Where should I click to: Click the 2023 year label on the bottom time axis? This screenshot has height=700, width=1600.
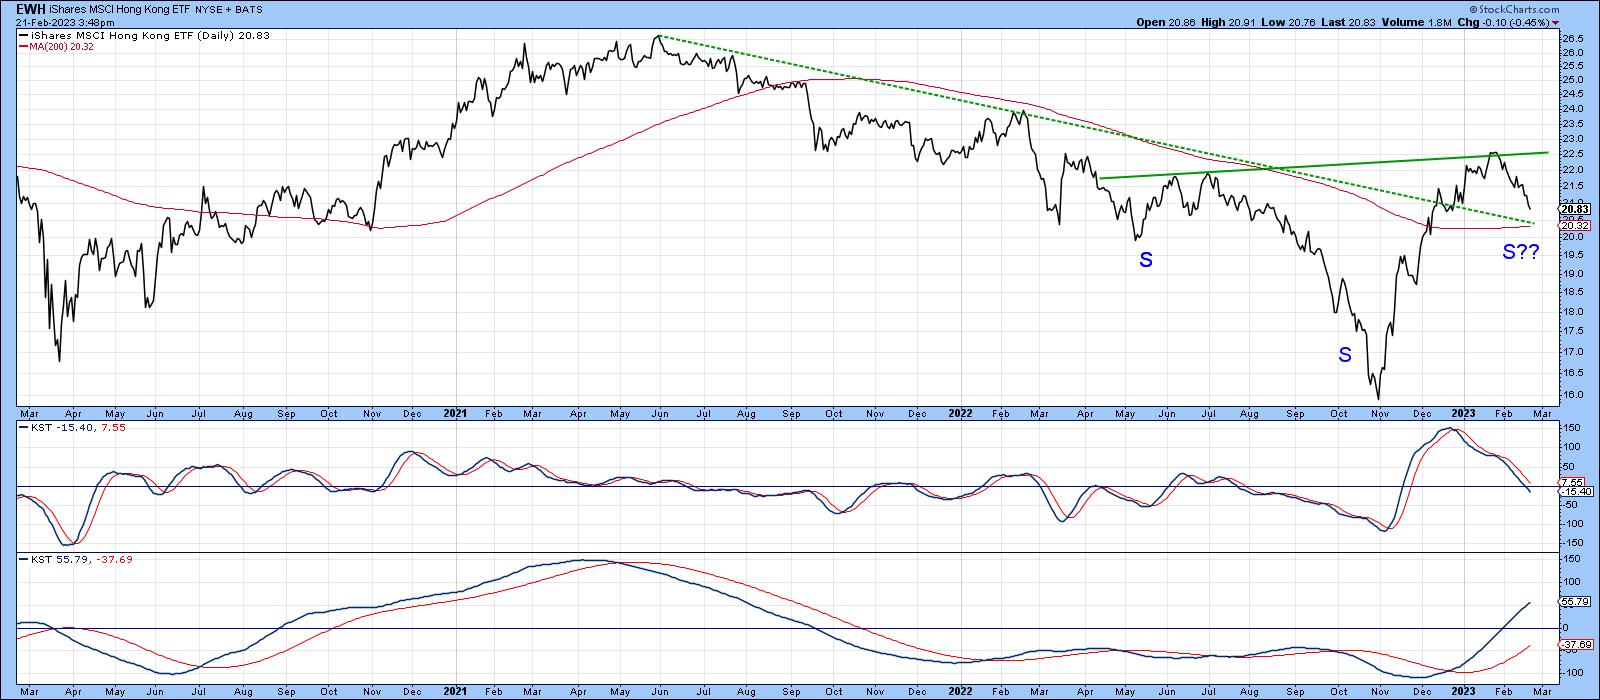pyautogui.click(x=1463, y=691)
